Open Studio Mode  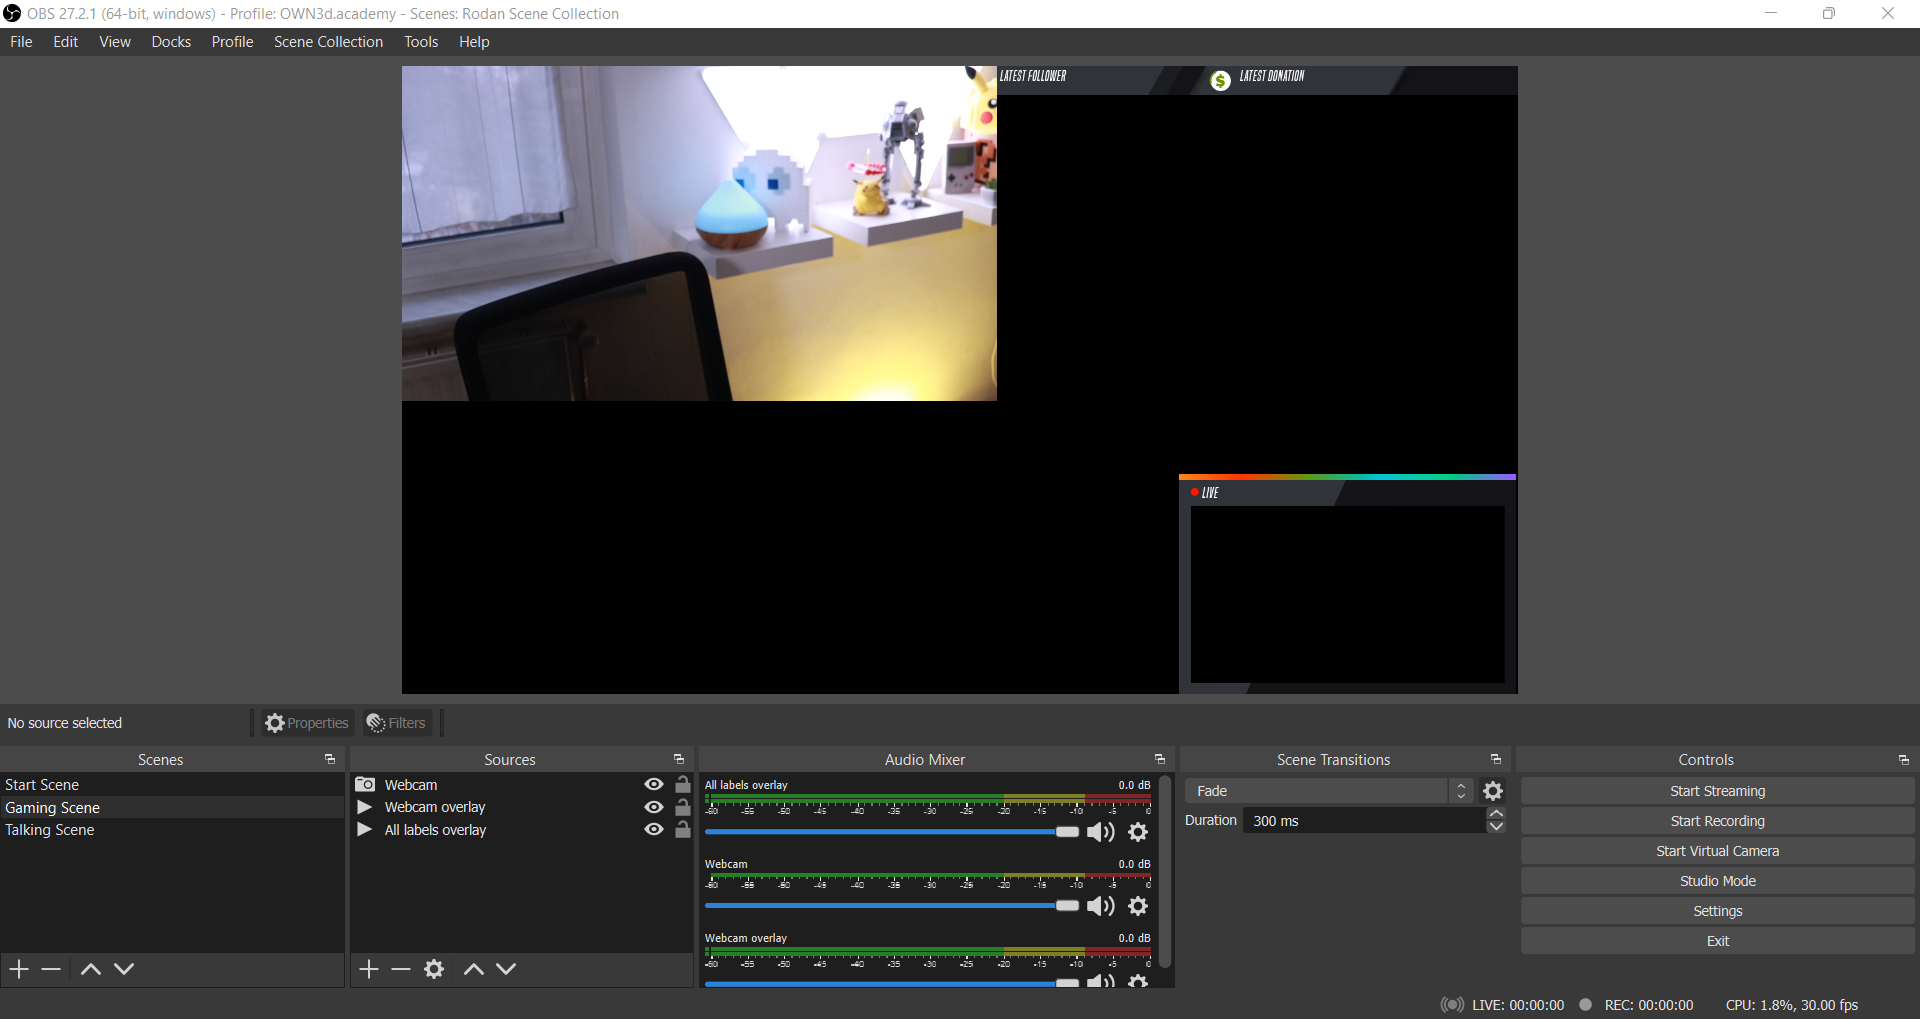tap(1717, 881)
